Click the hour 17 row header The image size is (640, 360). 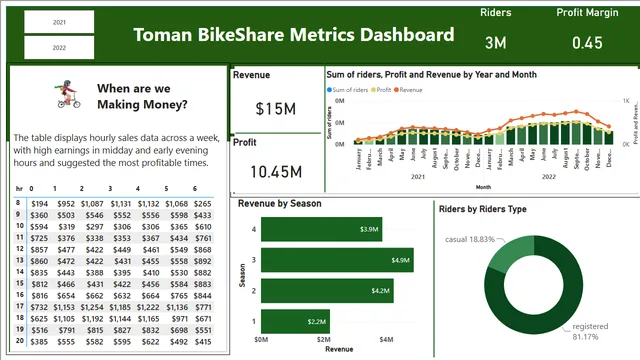(20, 306)
